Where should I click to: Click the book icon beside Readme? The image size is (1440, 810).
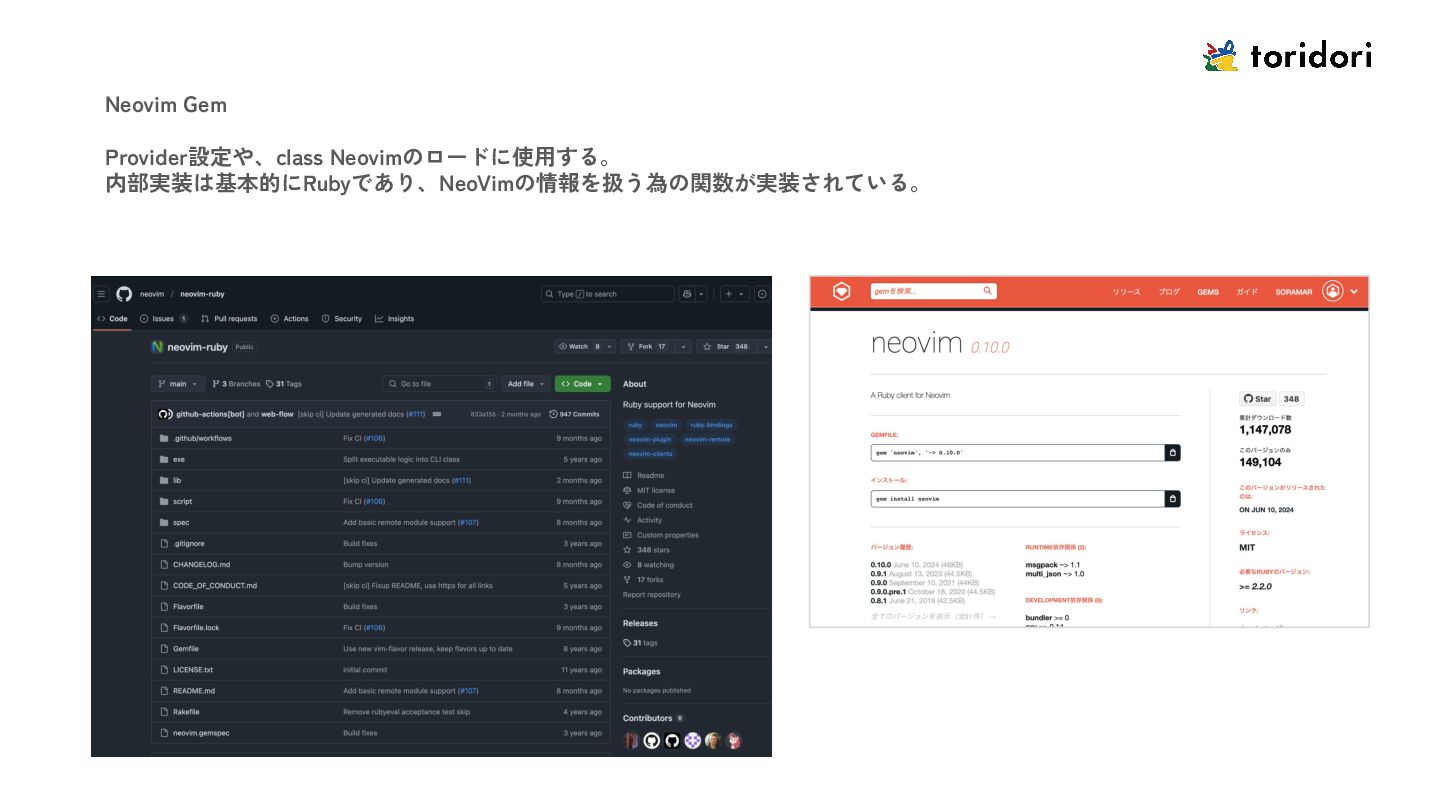(627, 475)
